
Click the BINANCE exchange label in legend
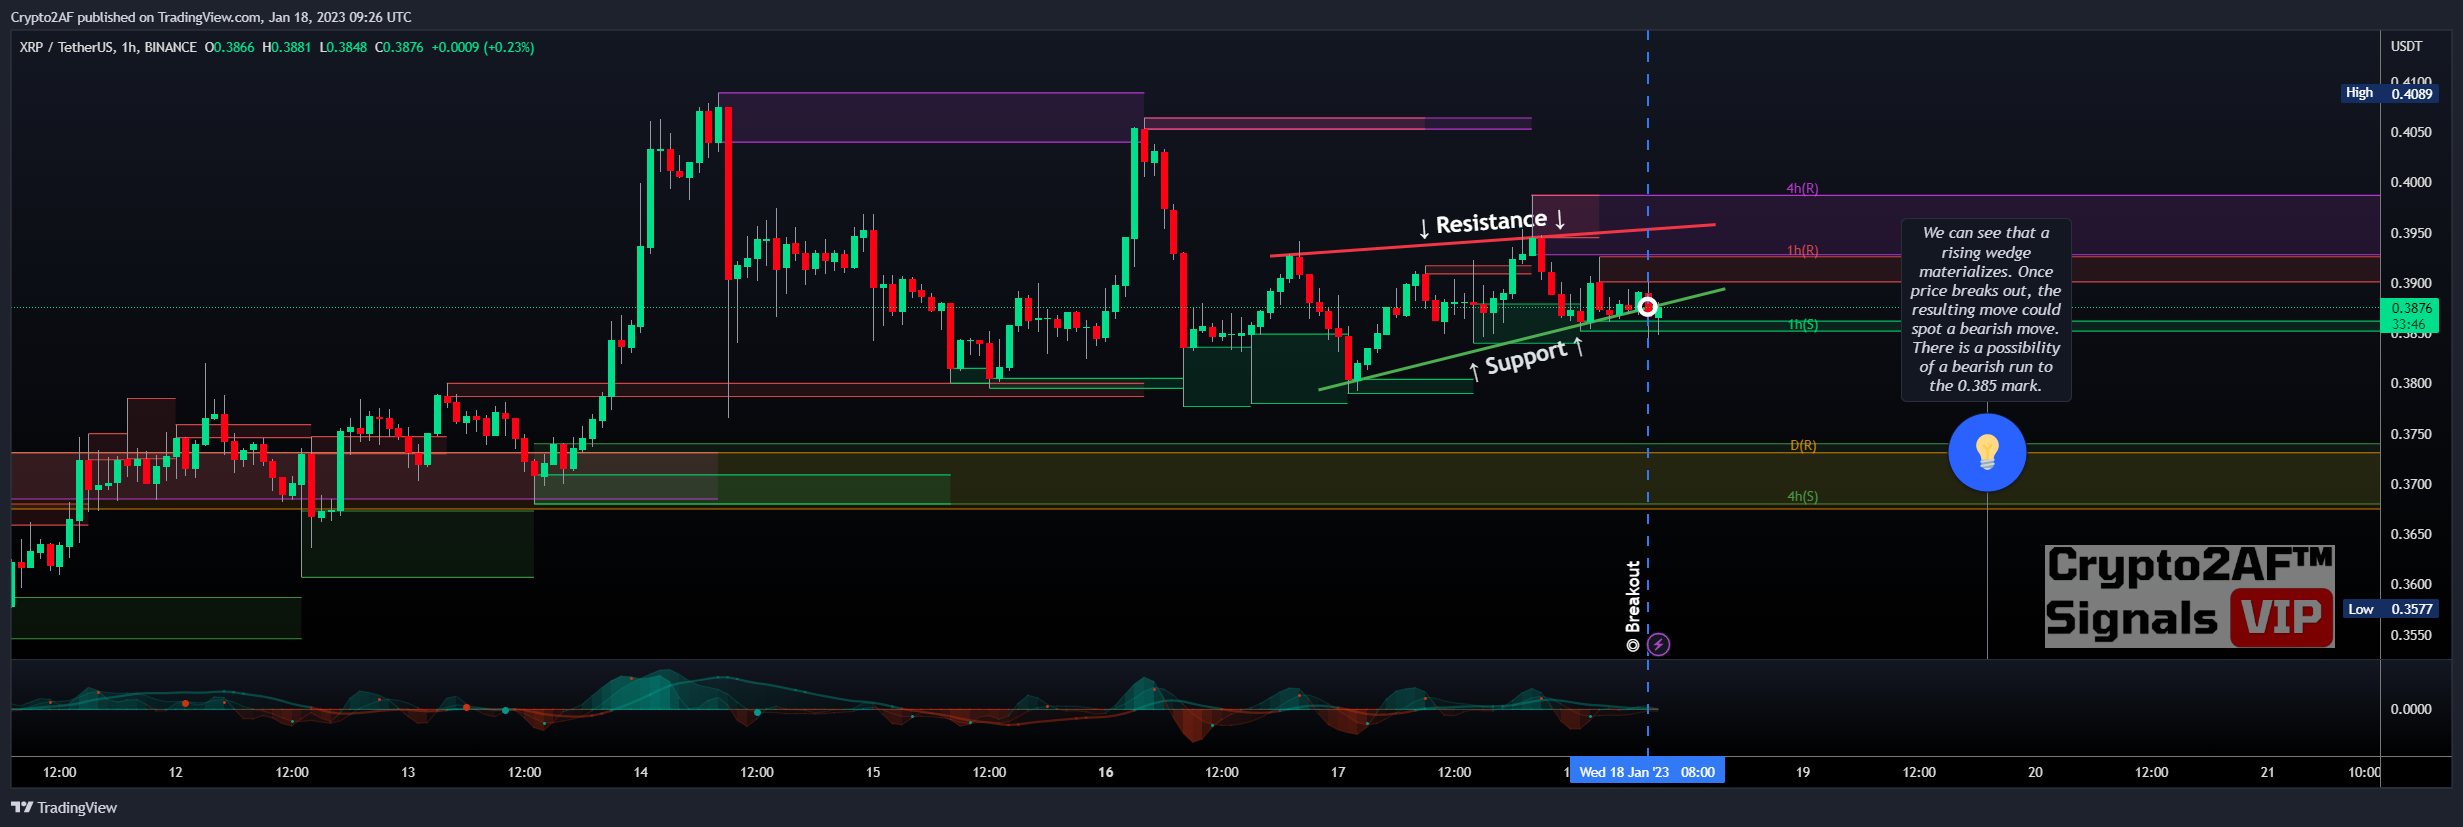(170, 47)
